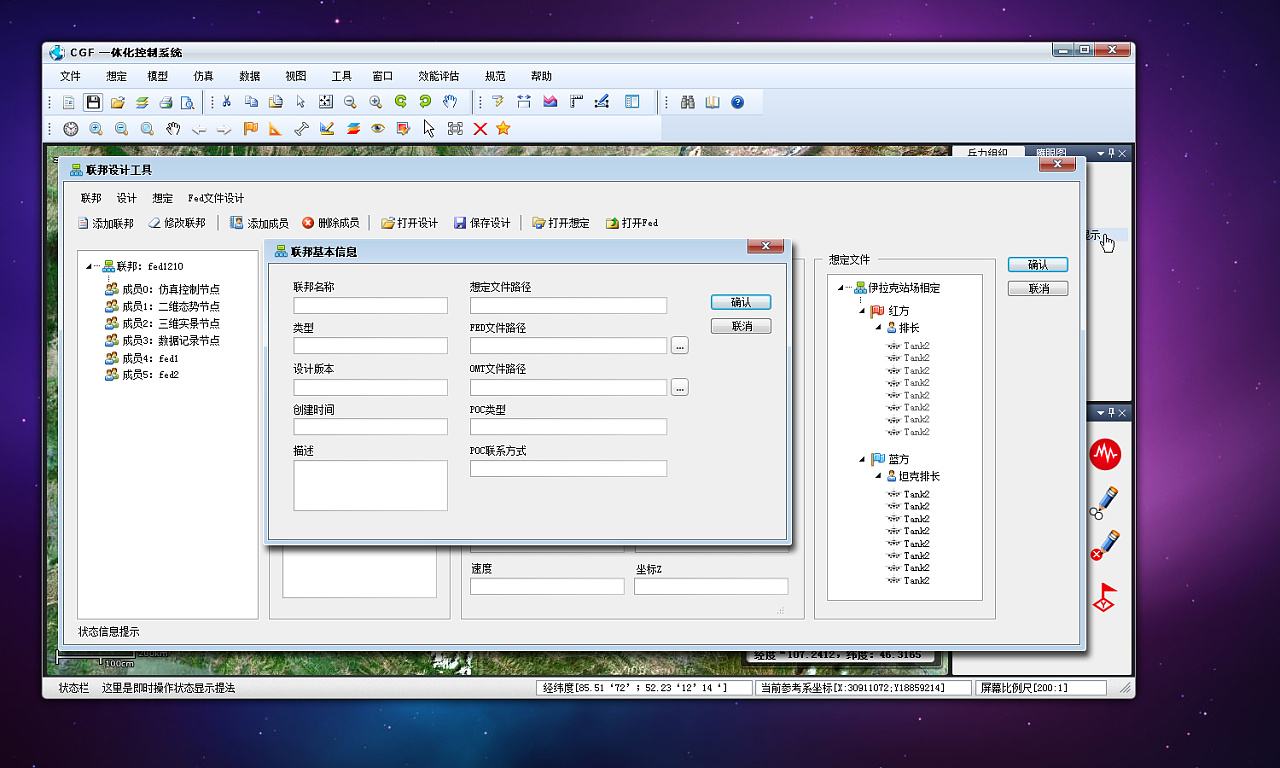
Task: Click the 联邦名称 input field
Action: point(370,305)
